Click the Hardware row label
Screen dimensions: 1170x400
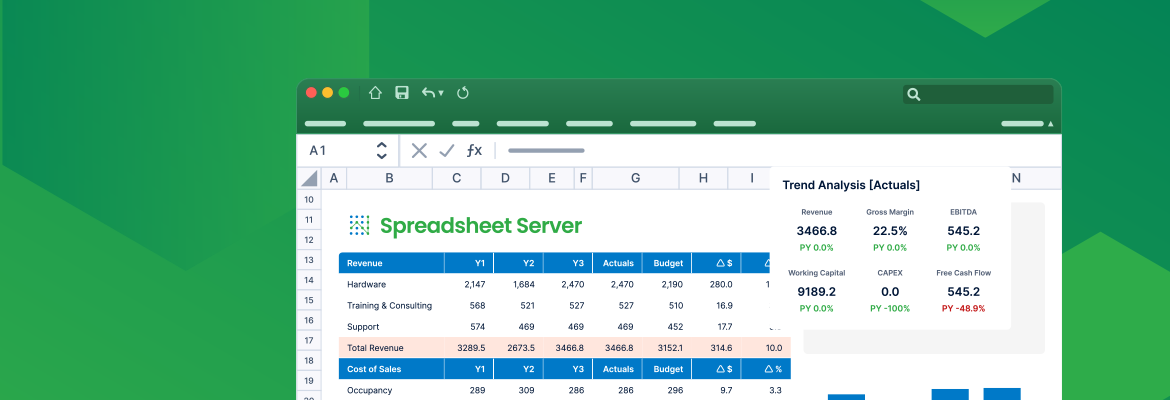(366, 284)
